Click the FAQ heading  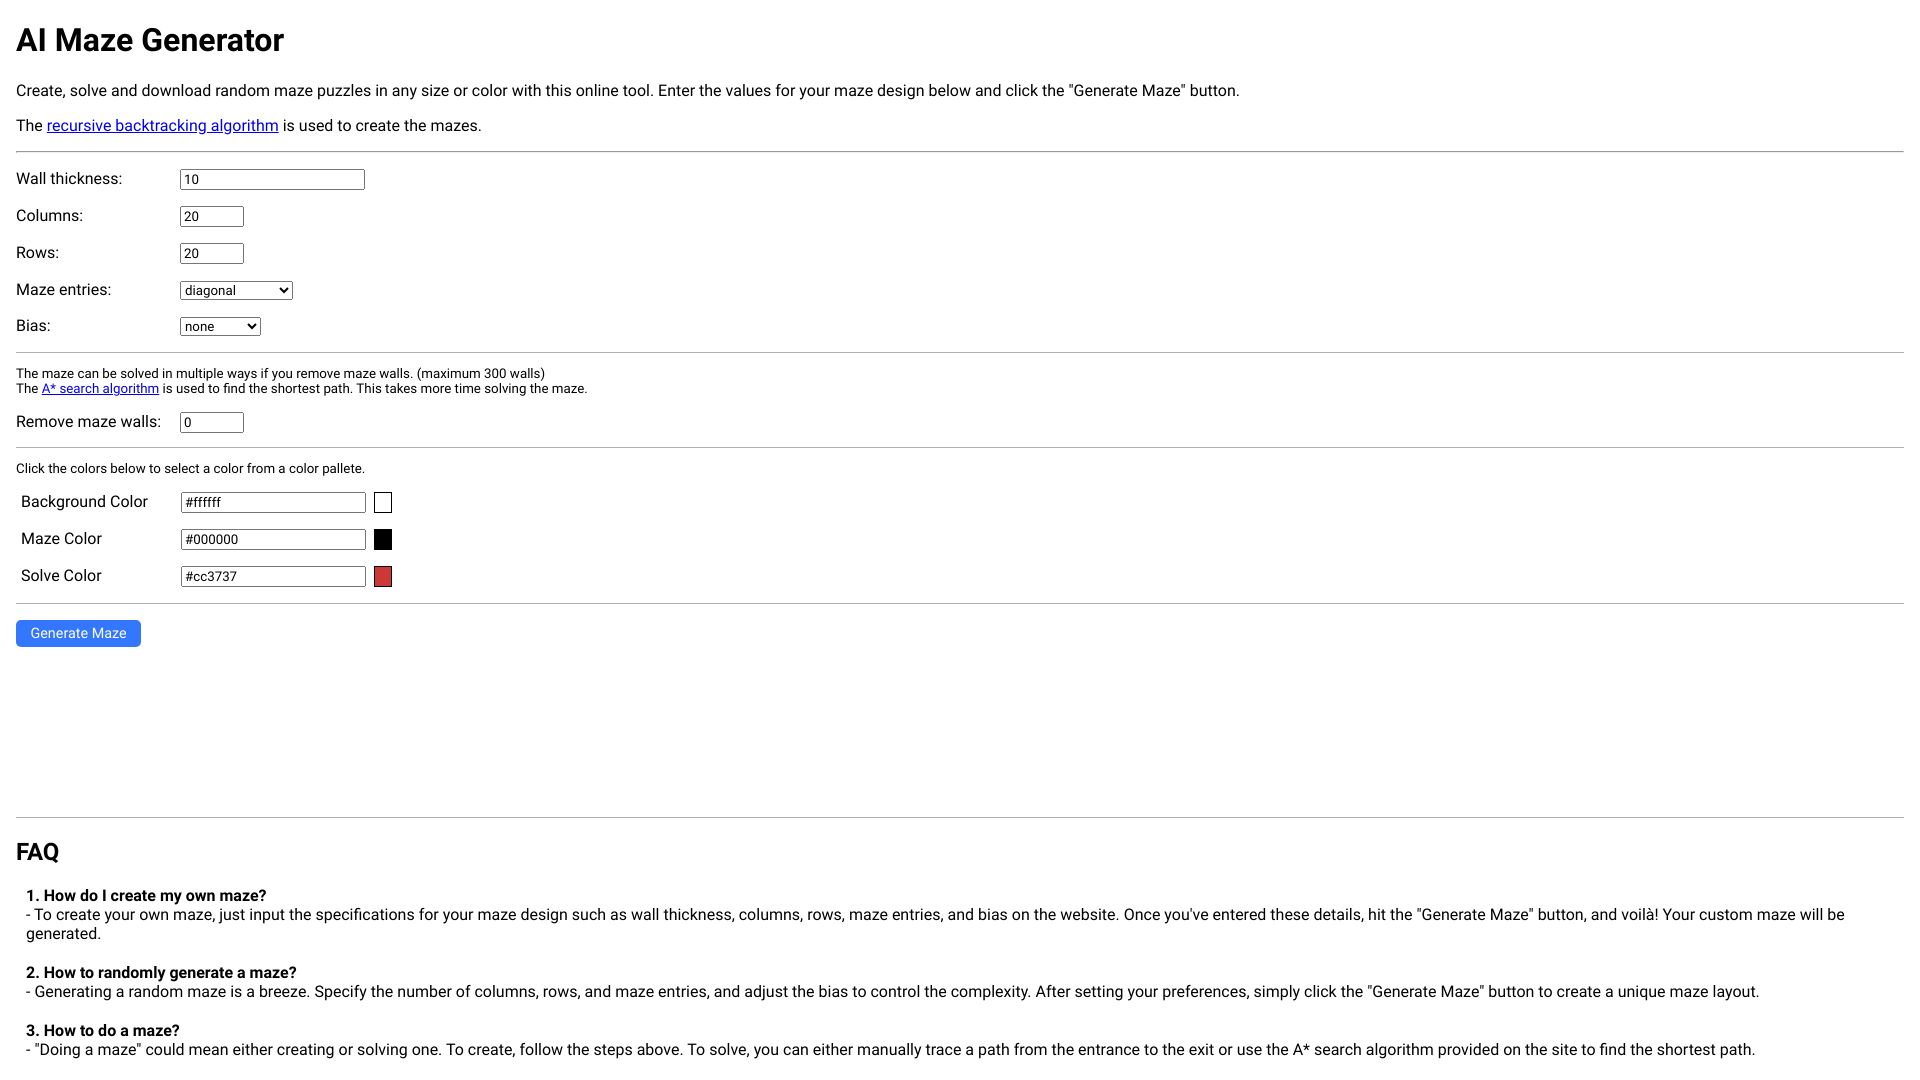click(x=38, y=852)
